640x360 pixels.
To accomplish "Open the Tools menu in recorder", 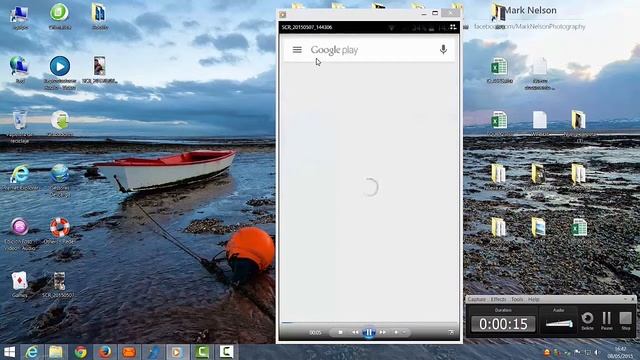I will [x=517, y=299].
